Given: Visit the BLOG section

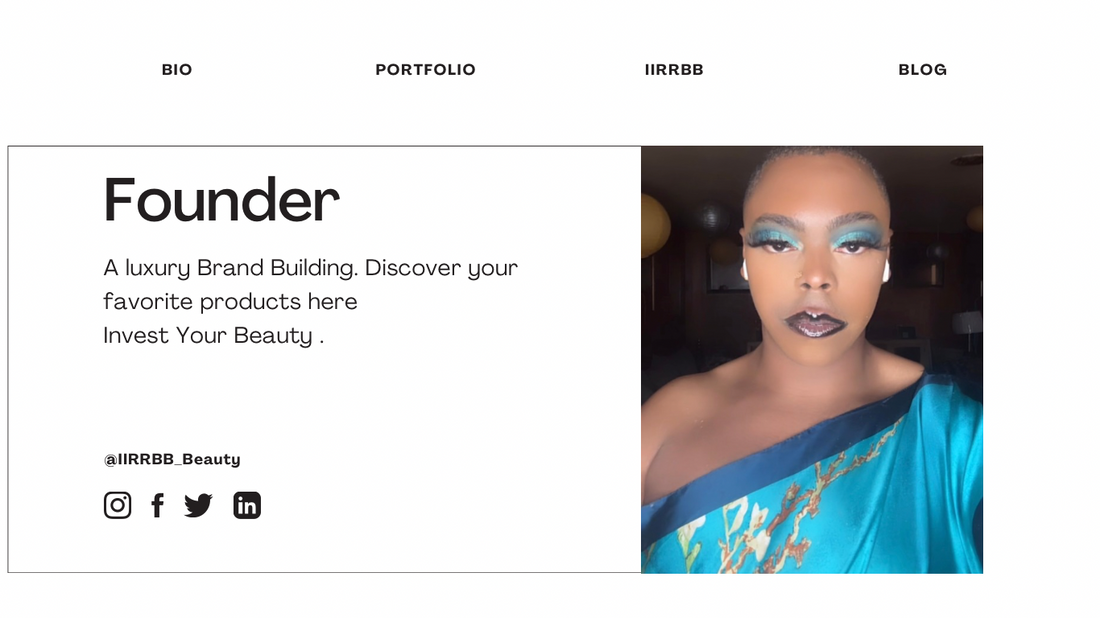Looking at the screenshot, I should coord(923,69).
